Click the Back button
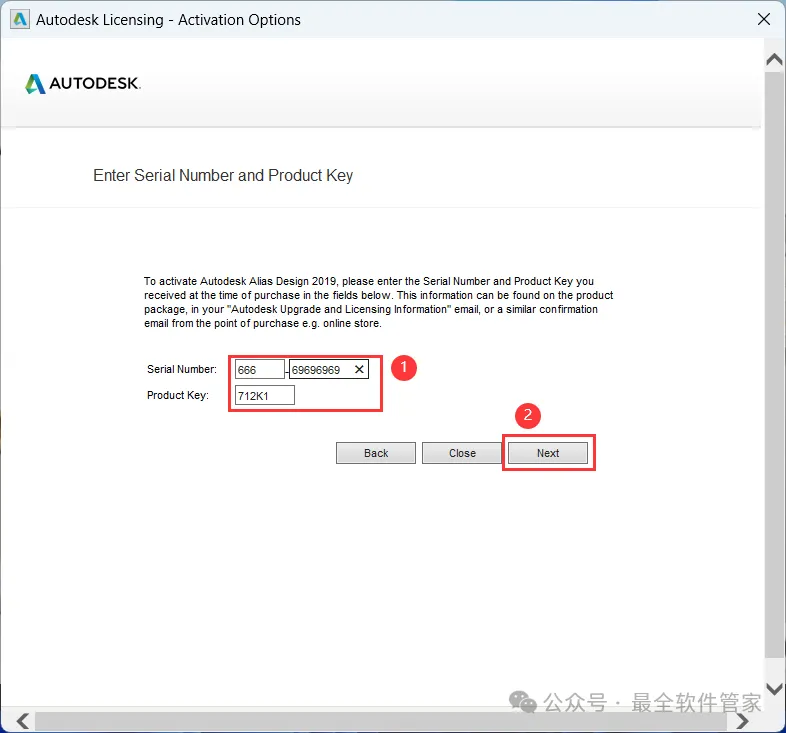The width and height of the screenshot is (786, 733). point(375,453)
